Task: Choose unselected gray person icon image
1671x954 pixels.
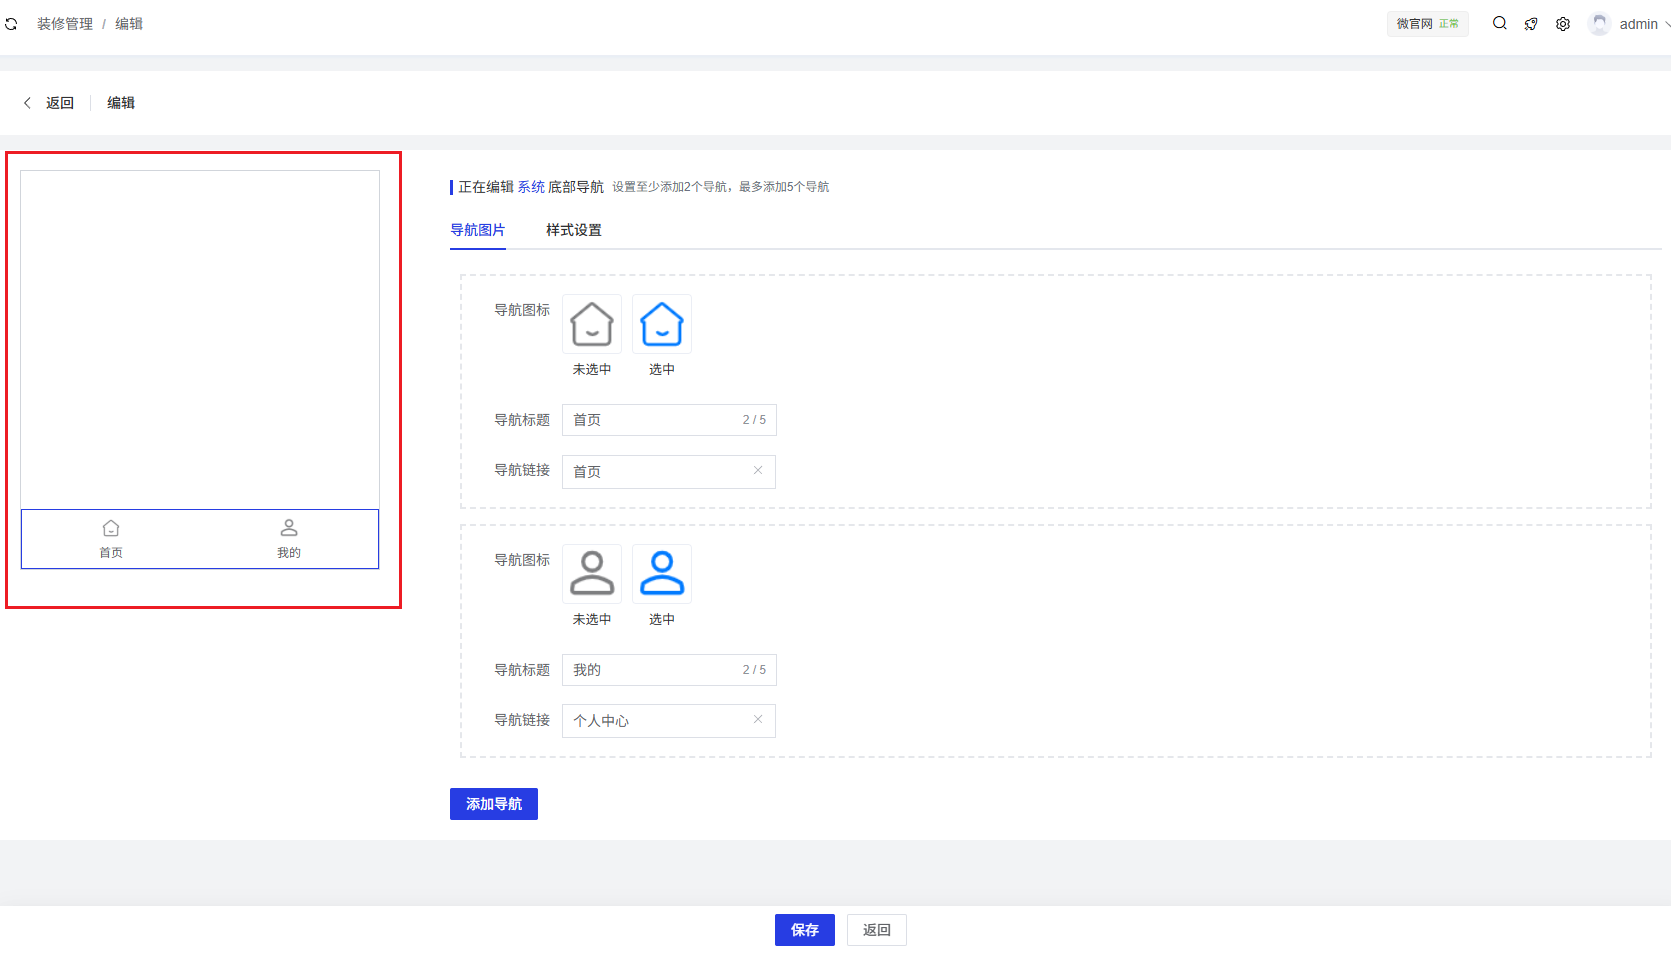Action: (x=592, y=574)
